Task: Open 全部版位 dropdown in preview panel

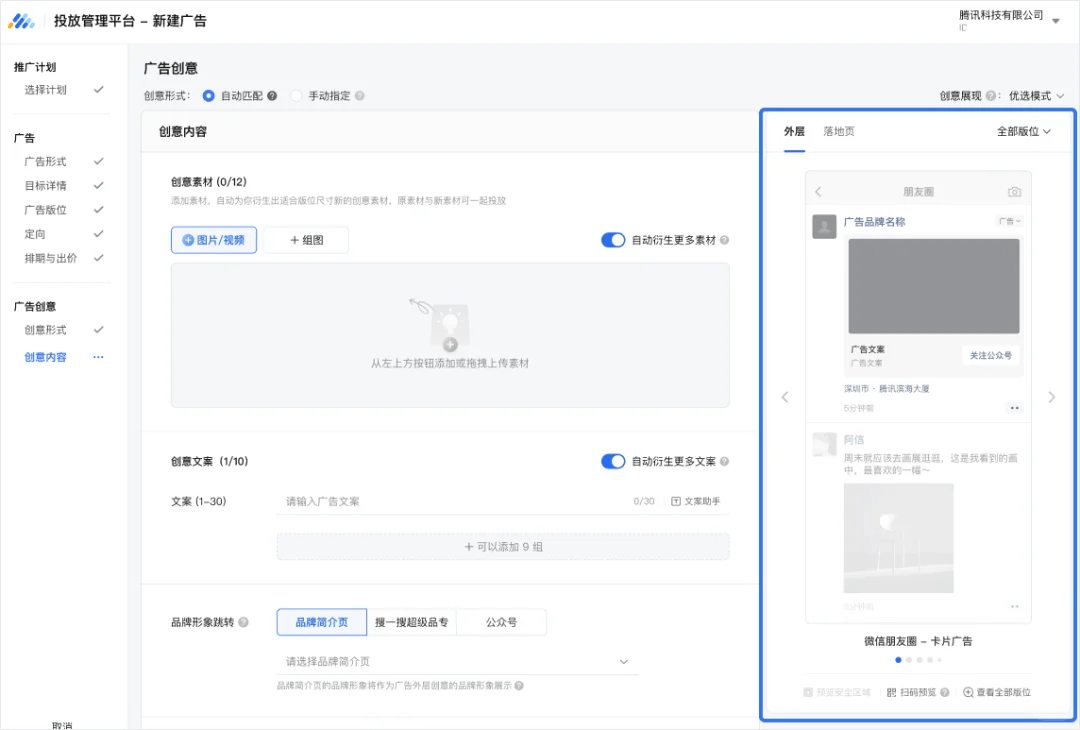Action: (1023, 131)
